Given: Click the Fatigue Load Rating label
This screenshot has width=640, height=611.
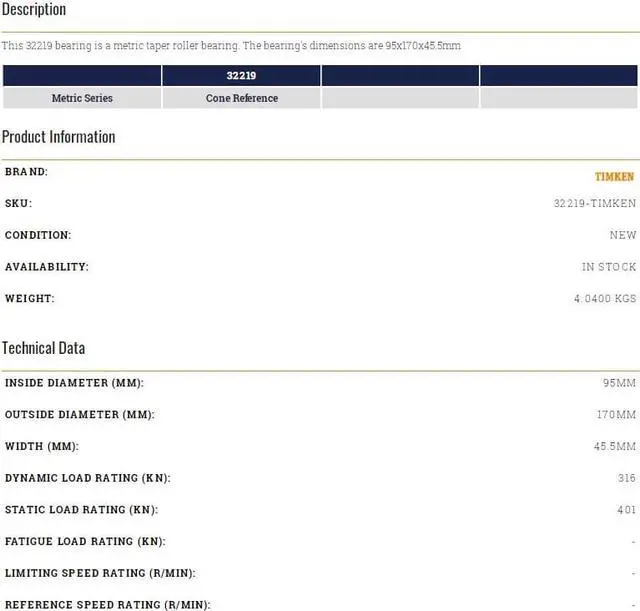Looking at the screenshot, I should point(85,541).
